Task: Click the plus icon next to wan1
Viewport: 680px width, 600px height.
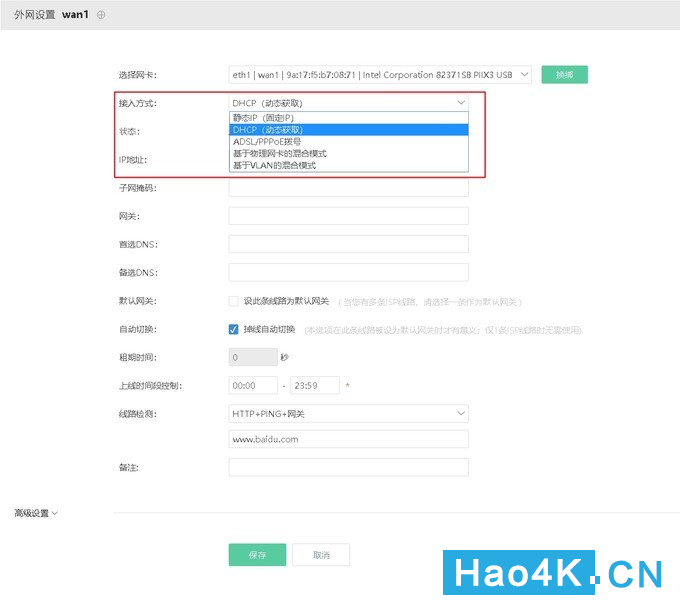Action: click(101, 15)
